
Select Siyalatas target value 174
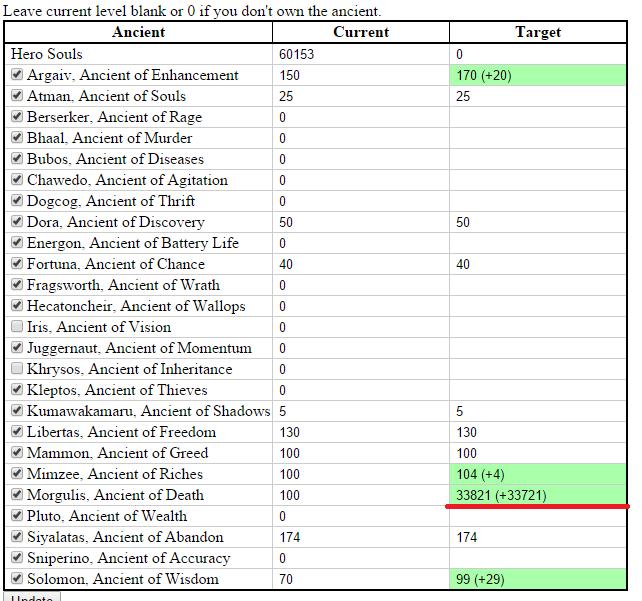pyautogui.click(x=538, y=537)
